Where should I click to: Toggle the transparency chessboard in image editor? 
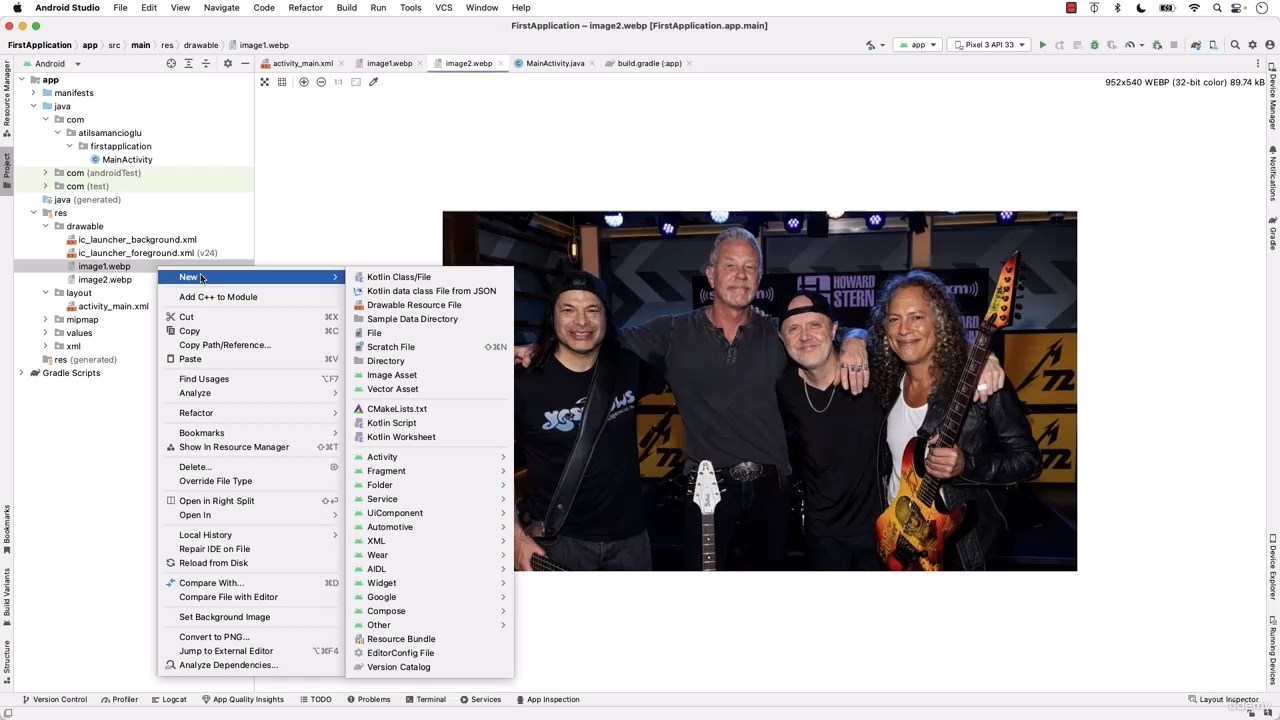point(265,82)
